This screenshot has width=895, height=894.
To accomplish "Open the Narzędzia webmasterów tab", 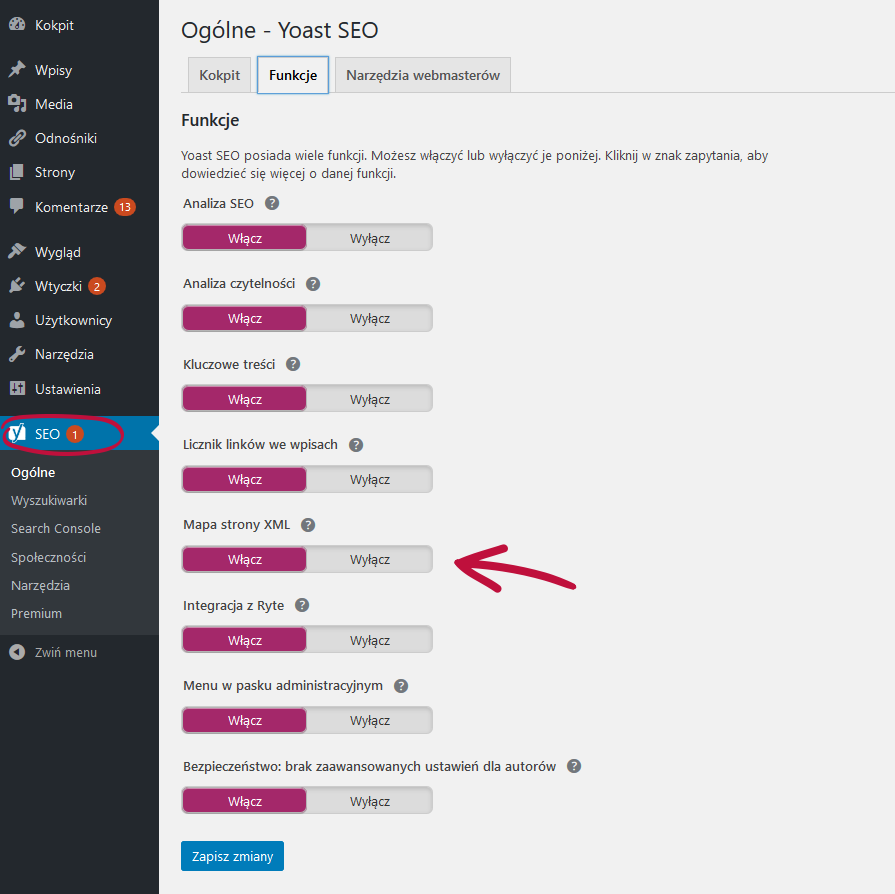I will (423, 75).
